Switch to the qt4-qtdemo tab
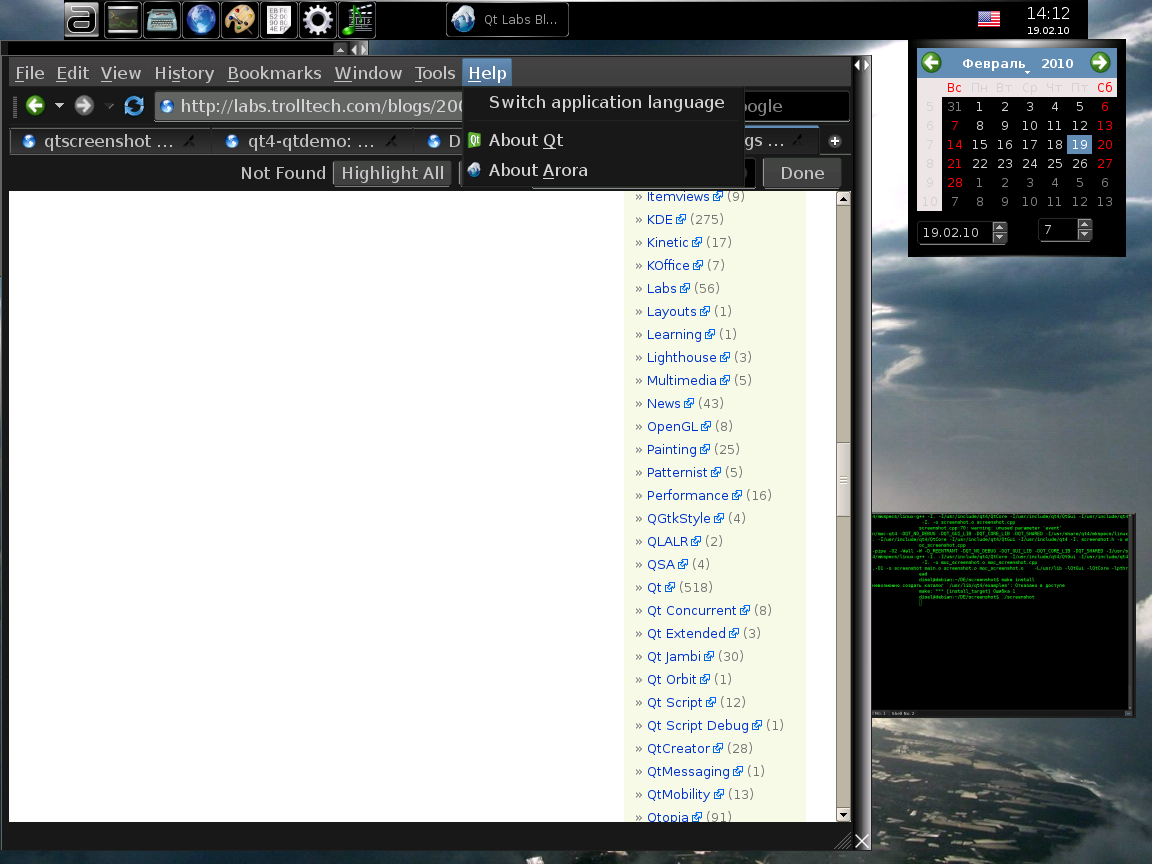This screenshot has width=1152, height=864. point(311,141)
